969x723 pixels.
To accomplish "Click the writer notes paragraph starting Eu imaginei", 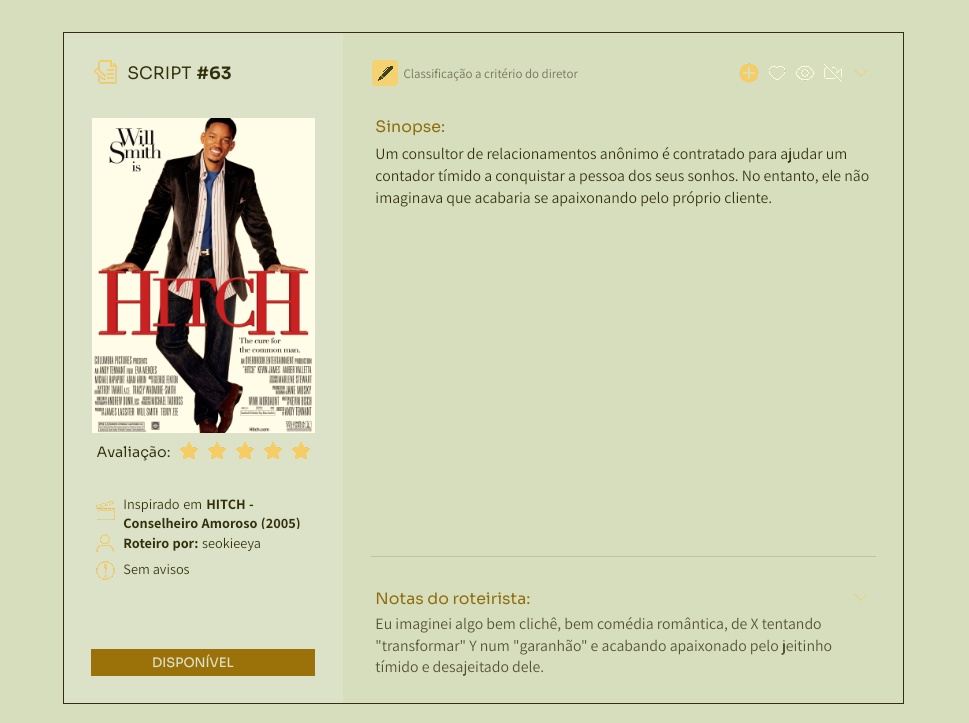I will click(x=604, y=646).
